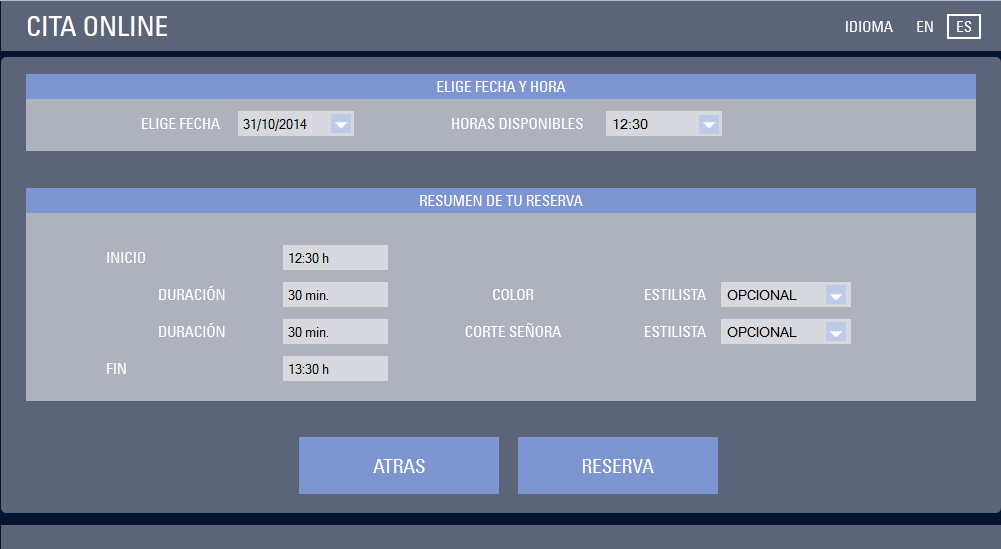Screen dimensions: 1001x549
Task: Open the date field showing 31/10/2014
Action: click(283, 124)
